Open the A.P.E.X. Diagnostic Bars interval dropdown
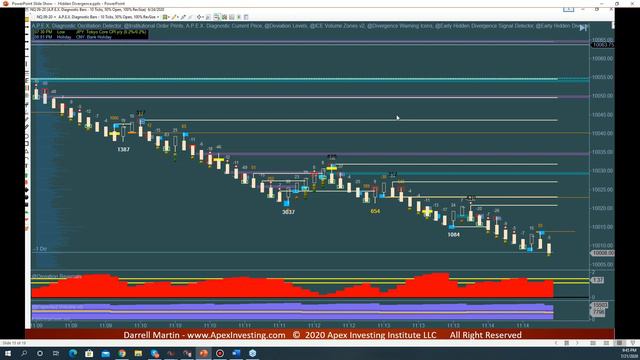 [x=109, y=17]
